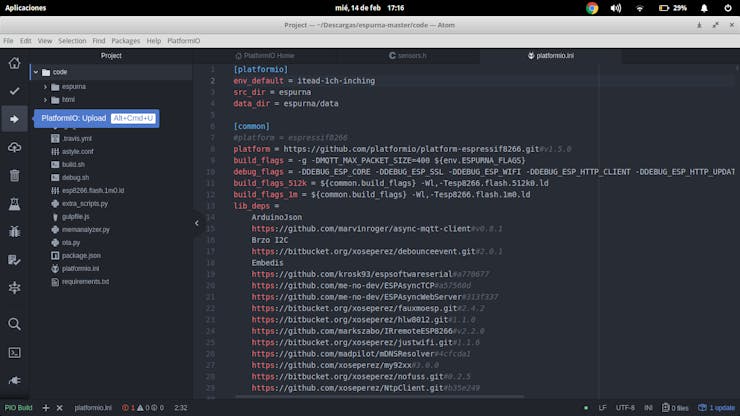Run PlatformIO Build checkmark icon
This screenshot has width=740, height=416.
pos(14,91)
